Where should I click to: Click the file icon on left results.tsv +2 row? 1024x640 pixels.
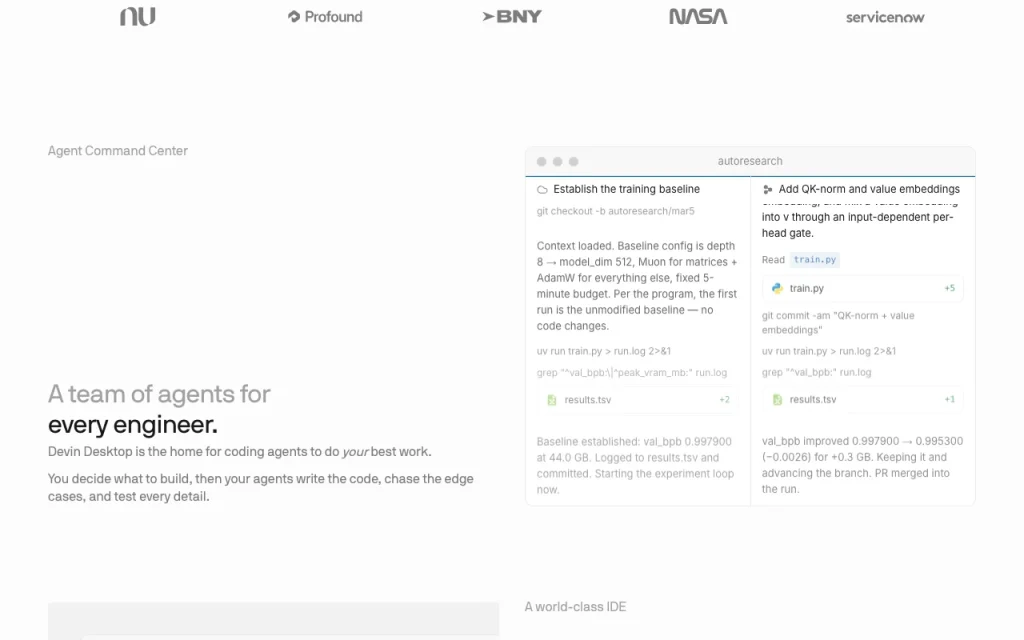552,400
